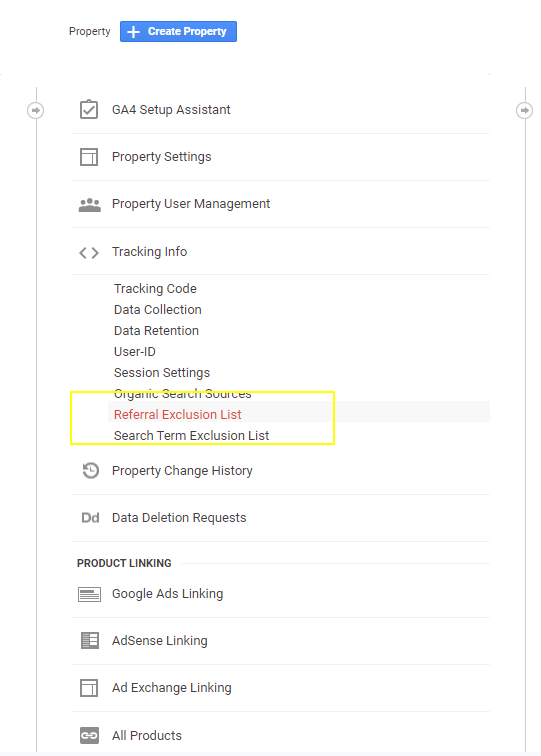This screenshot has width=541, height=756.
Task: Click the All Products link icon
Action: click(x=89, y=735)
